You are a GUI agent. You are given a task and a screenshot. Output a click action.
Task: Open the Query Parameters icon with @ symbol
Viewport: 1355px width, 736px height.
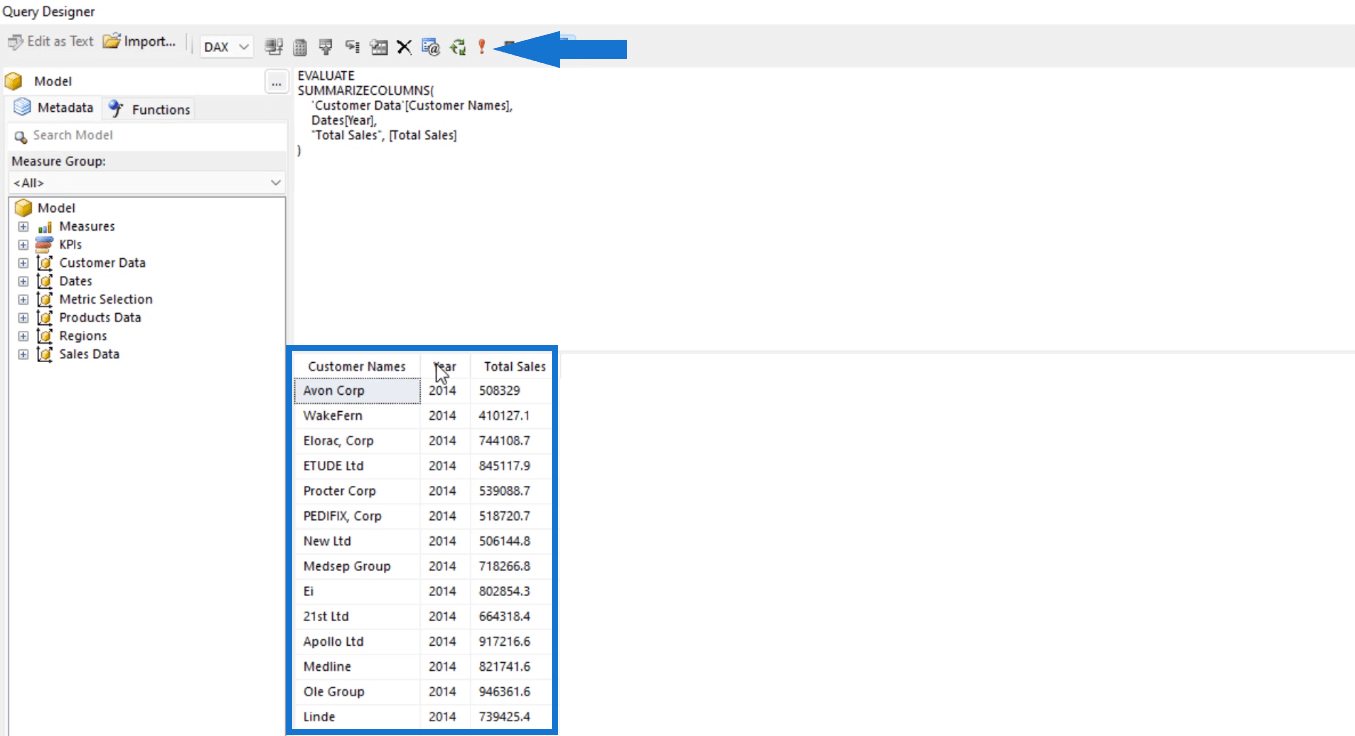point(431,47)
